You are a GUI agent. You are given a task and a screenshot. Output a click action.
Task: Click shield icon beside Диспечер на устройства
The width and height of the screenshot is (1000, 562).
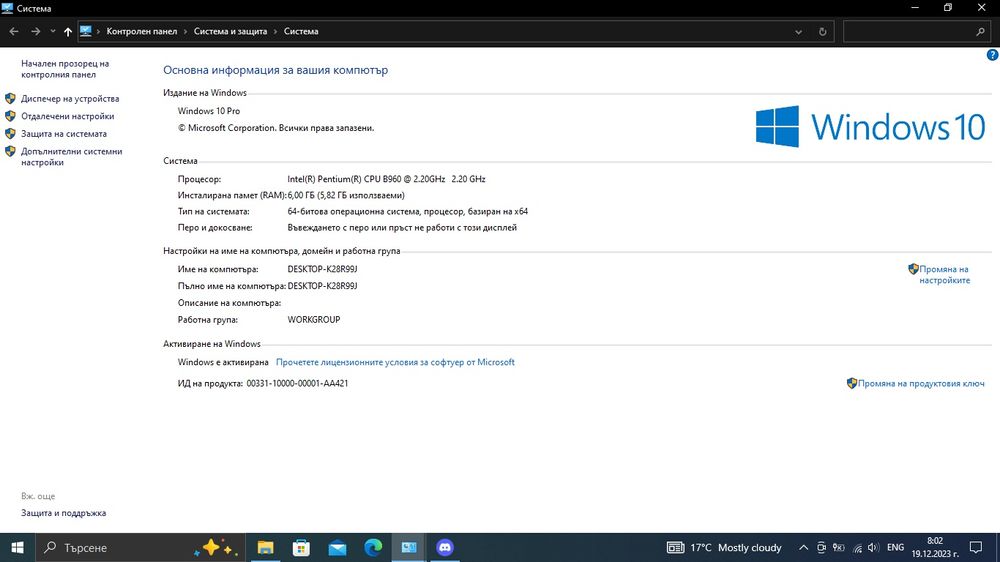(10, 98)
